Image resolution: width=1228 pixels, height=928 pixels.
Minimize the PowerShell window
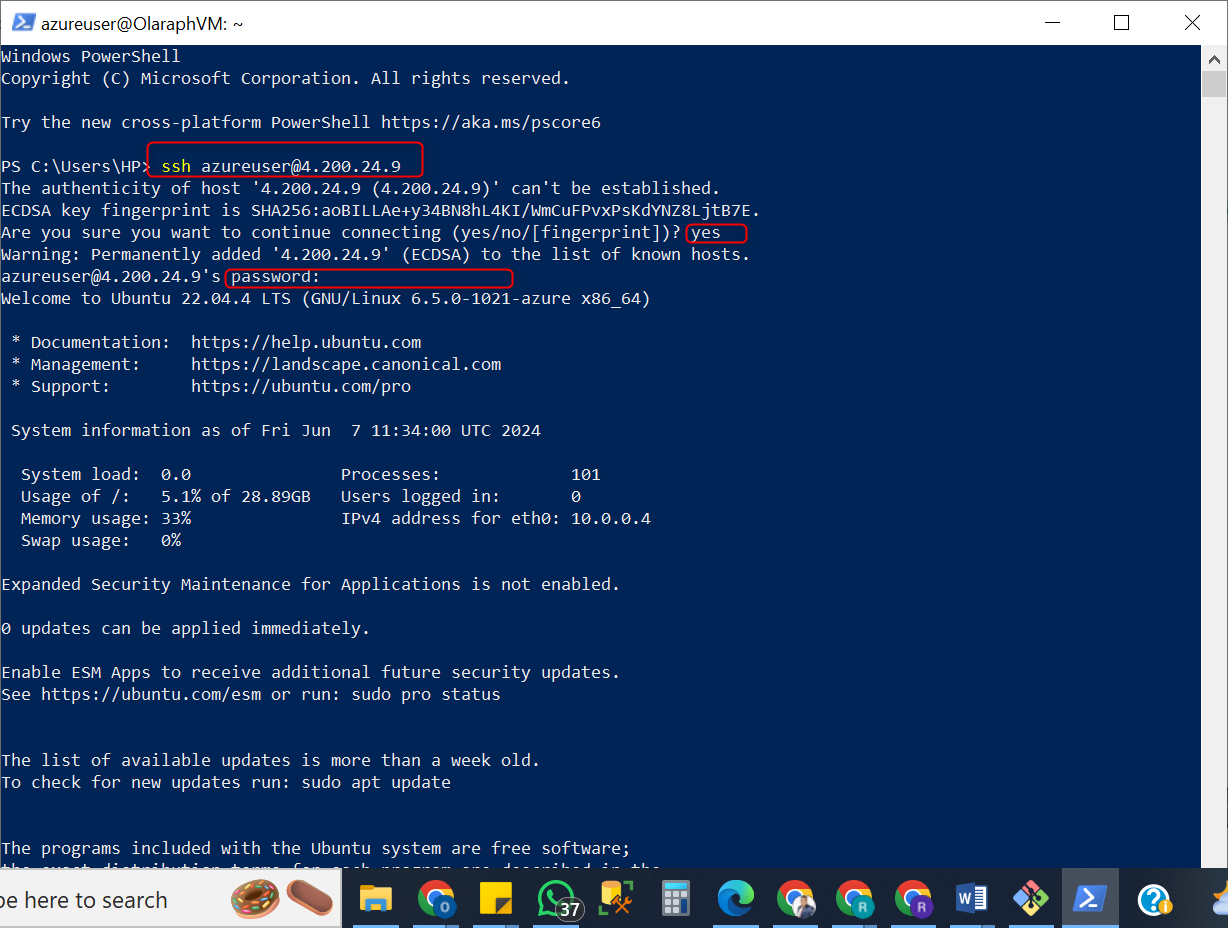pyautogui.click(x=1052, y=22)
